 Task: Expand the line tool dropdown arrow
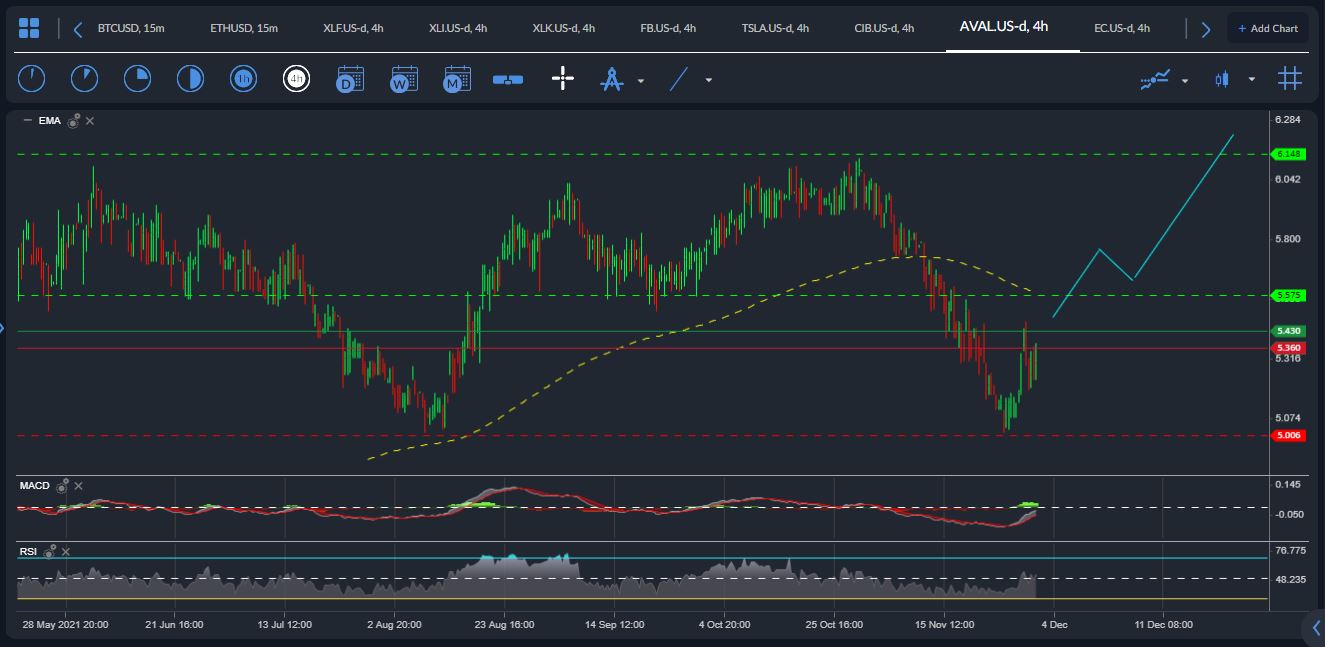click(x=709, y=80)
